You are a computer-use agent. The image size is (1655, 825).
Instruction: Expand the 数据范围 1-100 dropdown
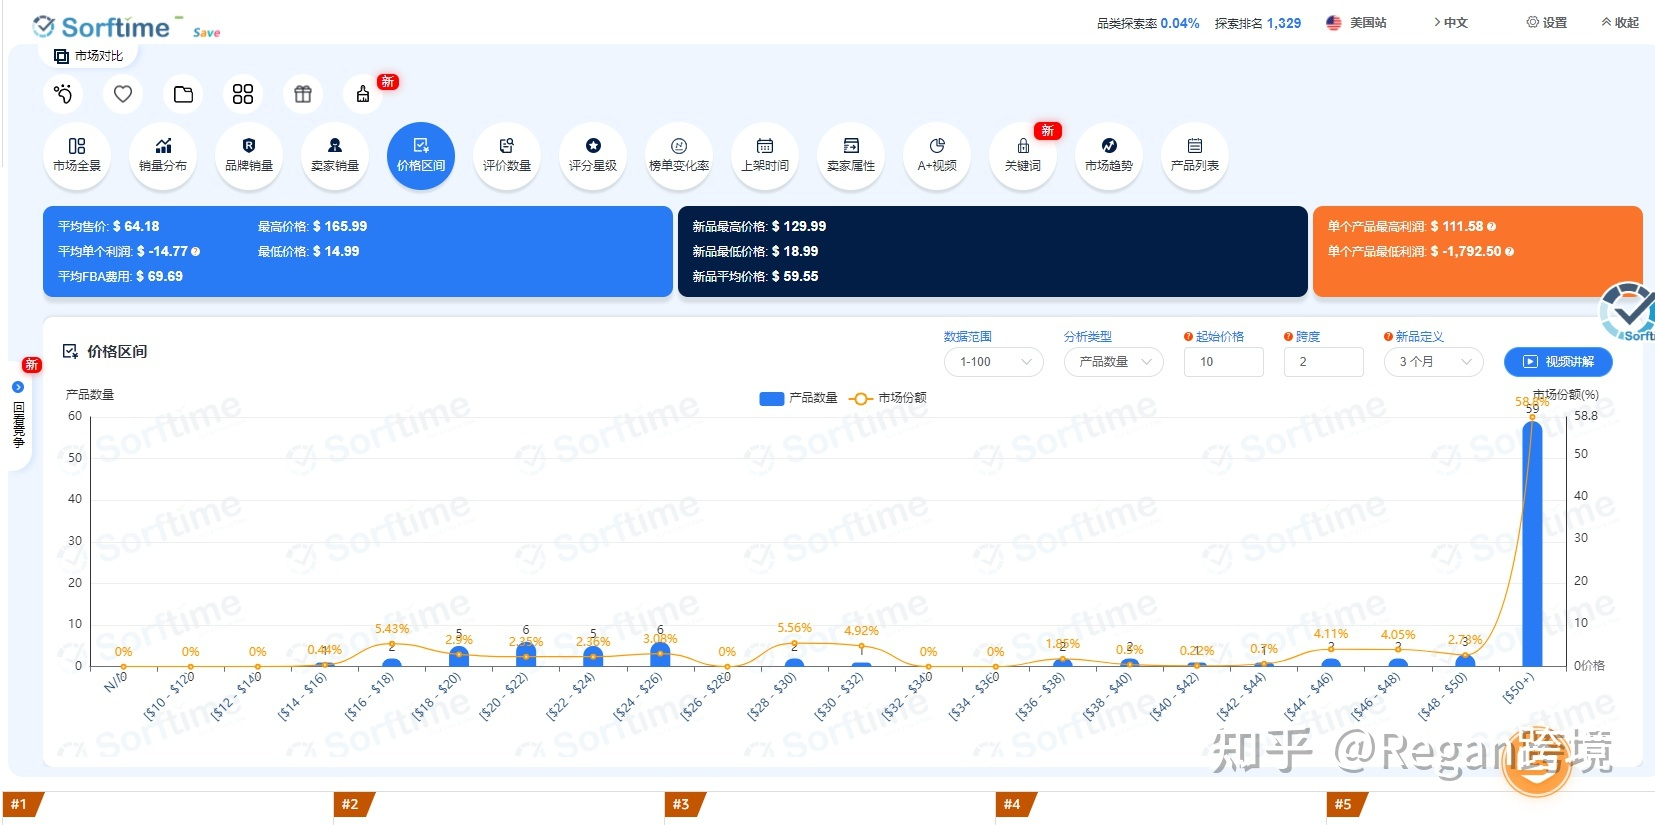993,362
